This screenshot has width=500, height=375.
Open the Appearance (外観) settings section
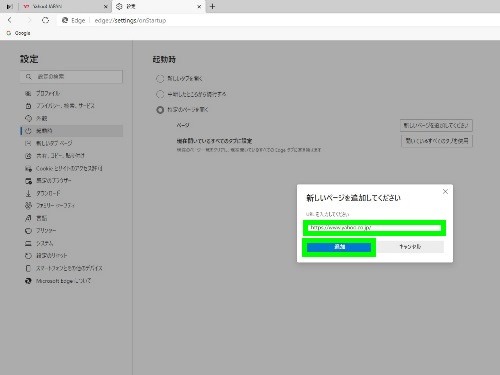pyautogui.click(x=37, y=118)
